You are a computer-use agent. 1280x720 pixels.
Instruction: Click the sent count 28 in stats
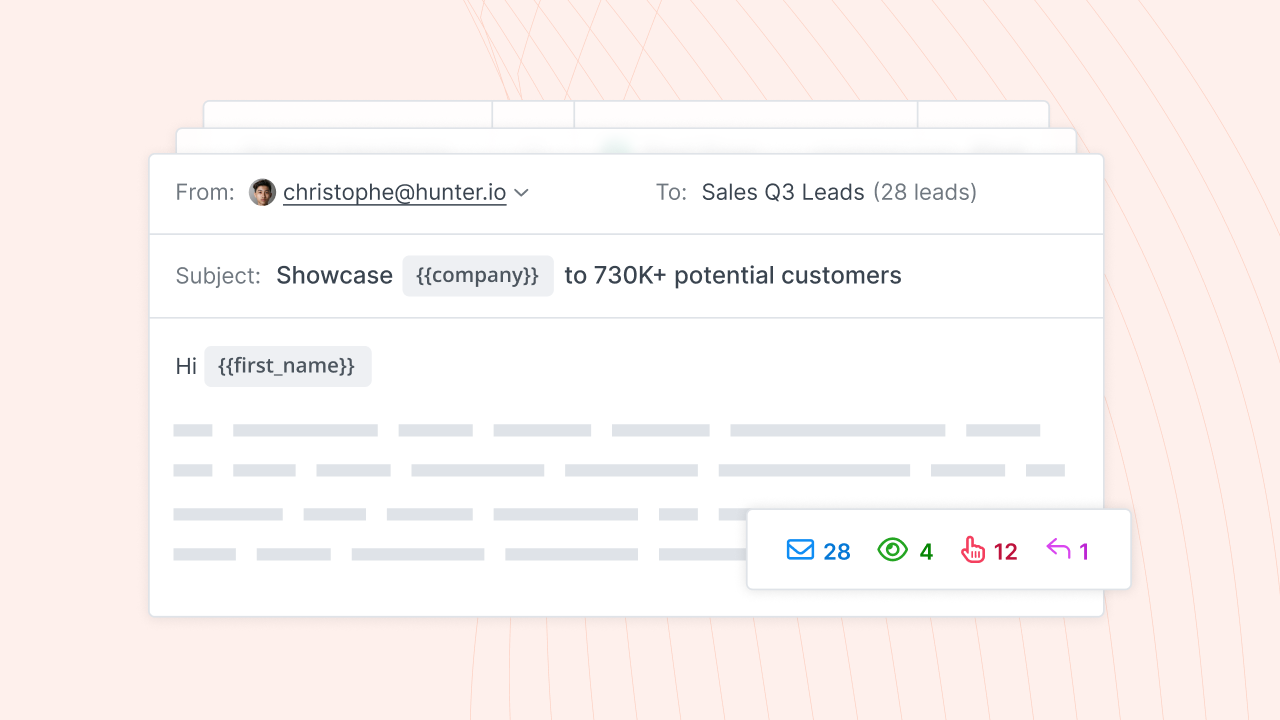point(837,552)
